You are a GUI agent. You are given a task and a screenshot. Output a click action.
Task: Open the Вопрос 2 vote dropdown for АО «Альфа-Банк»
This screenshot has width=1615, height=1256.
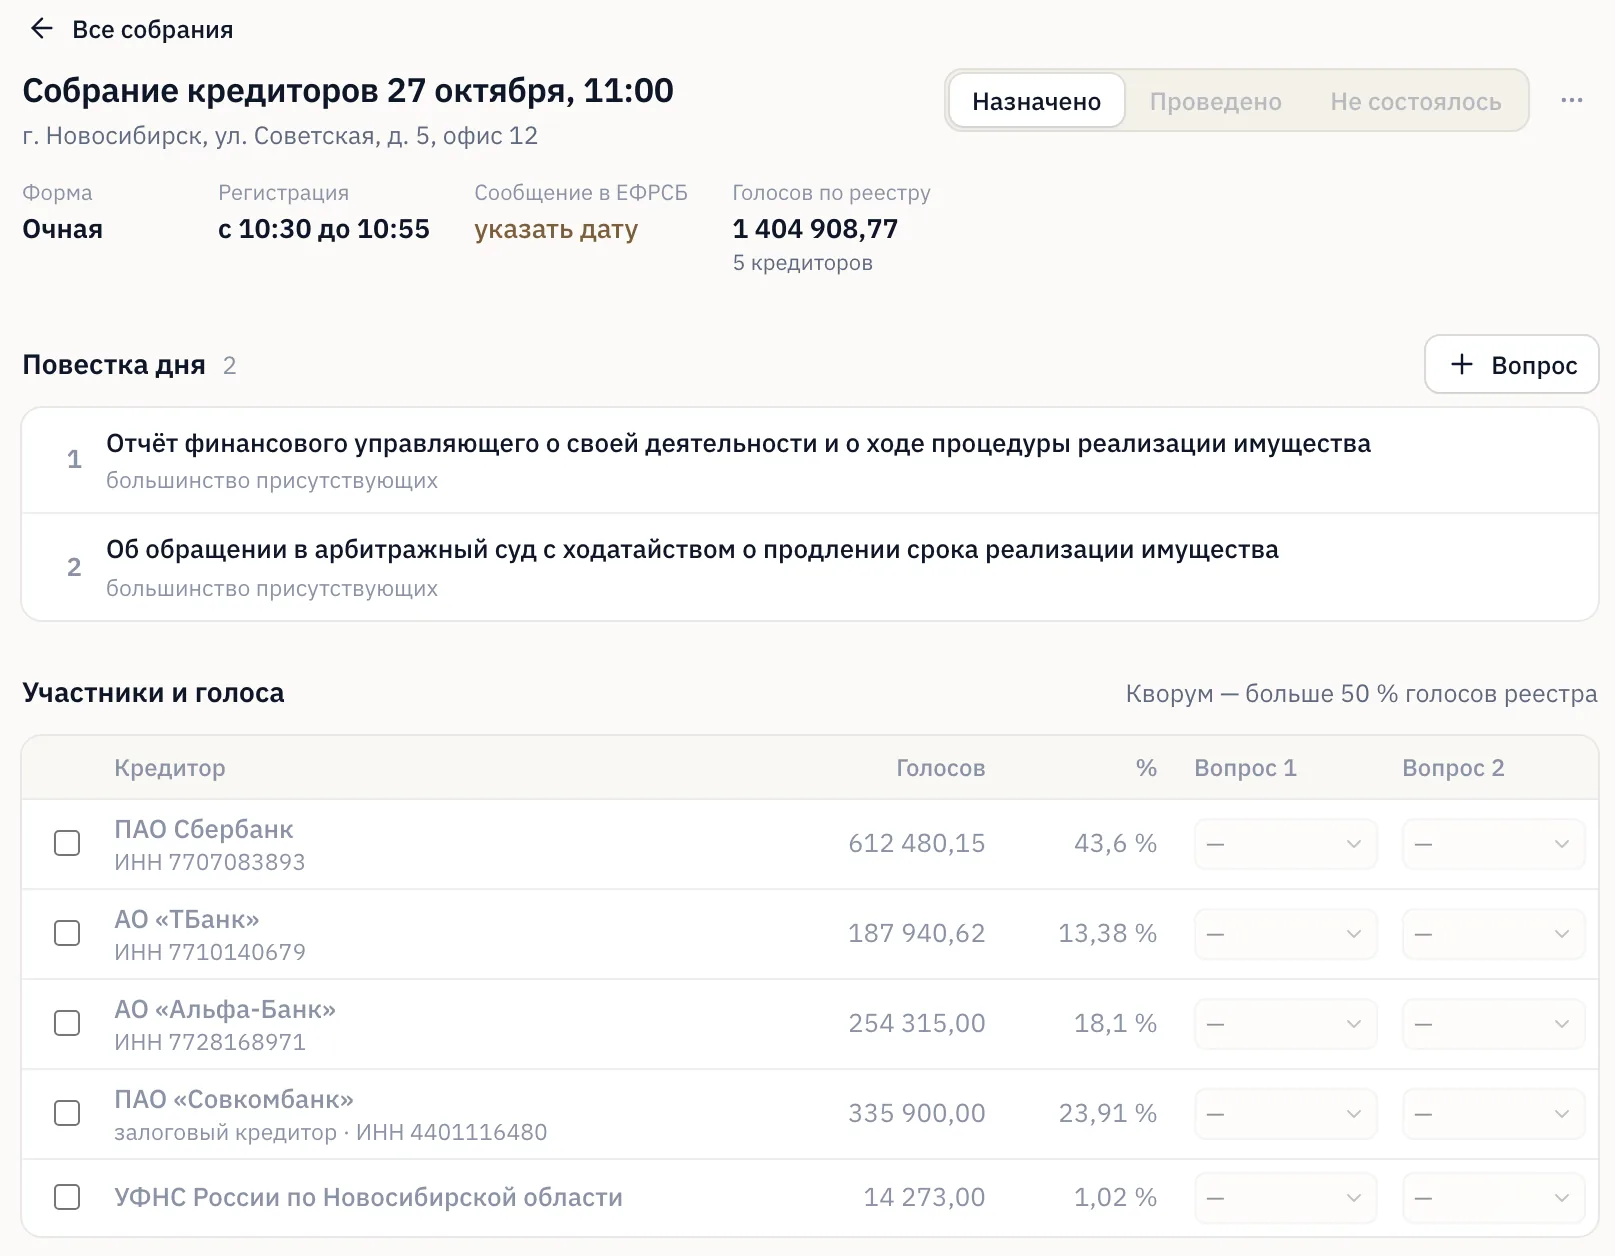point(1493,1024)
